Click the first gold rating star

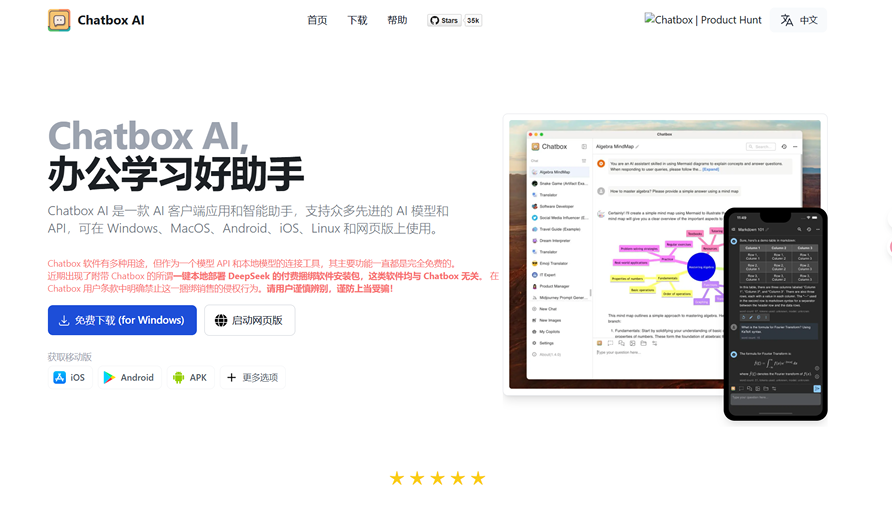(x=397, y=478)
